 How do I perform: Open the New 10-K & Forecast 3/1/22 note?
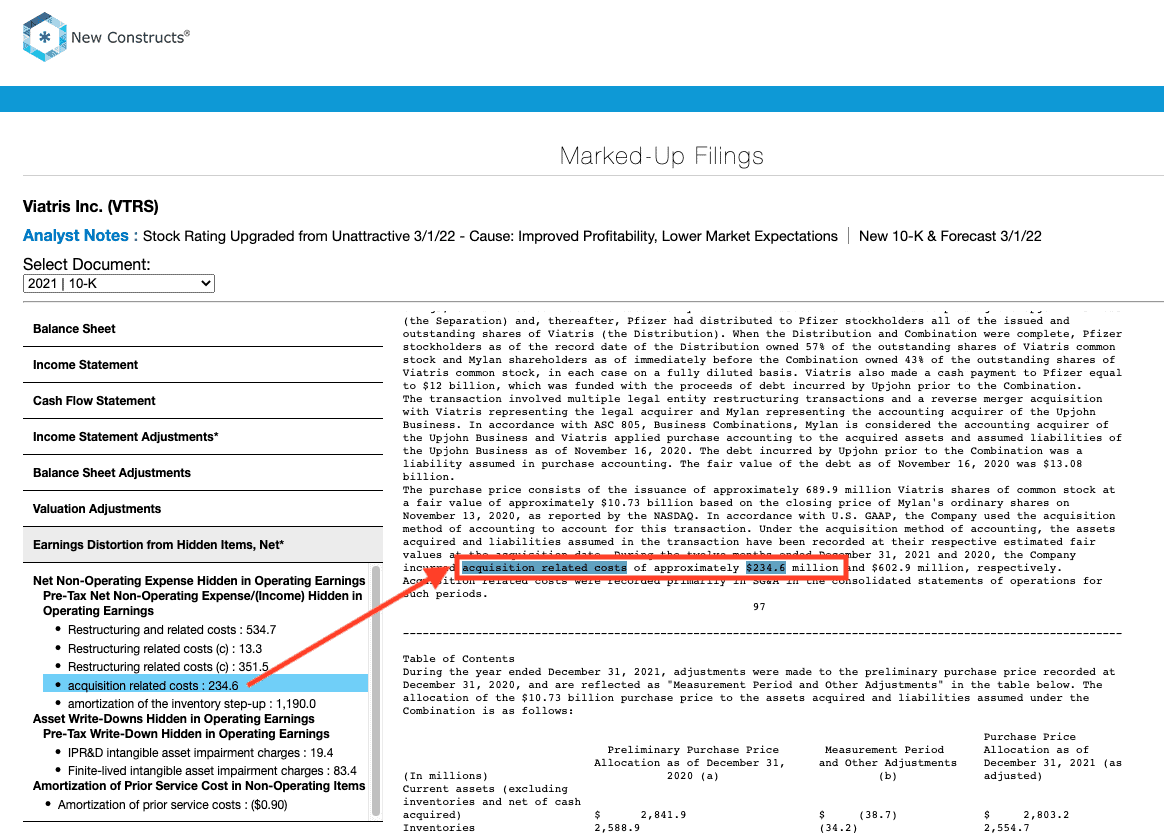point(950,236)
